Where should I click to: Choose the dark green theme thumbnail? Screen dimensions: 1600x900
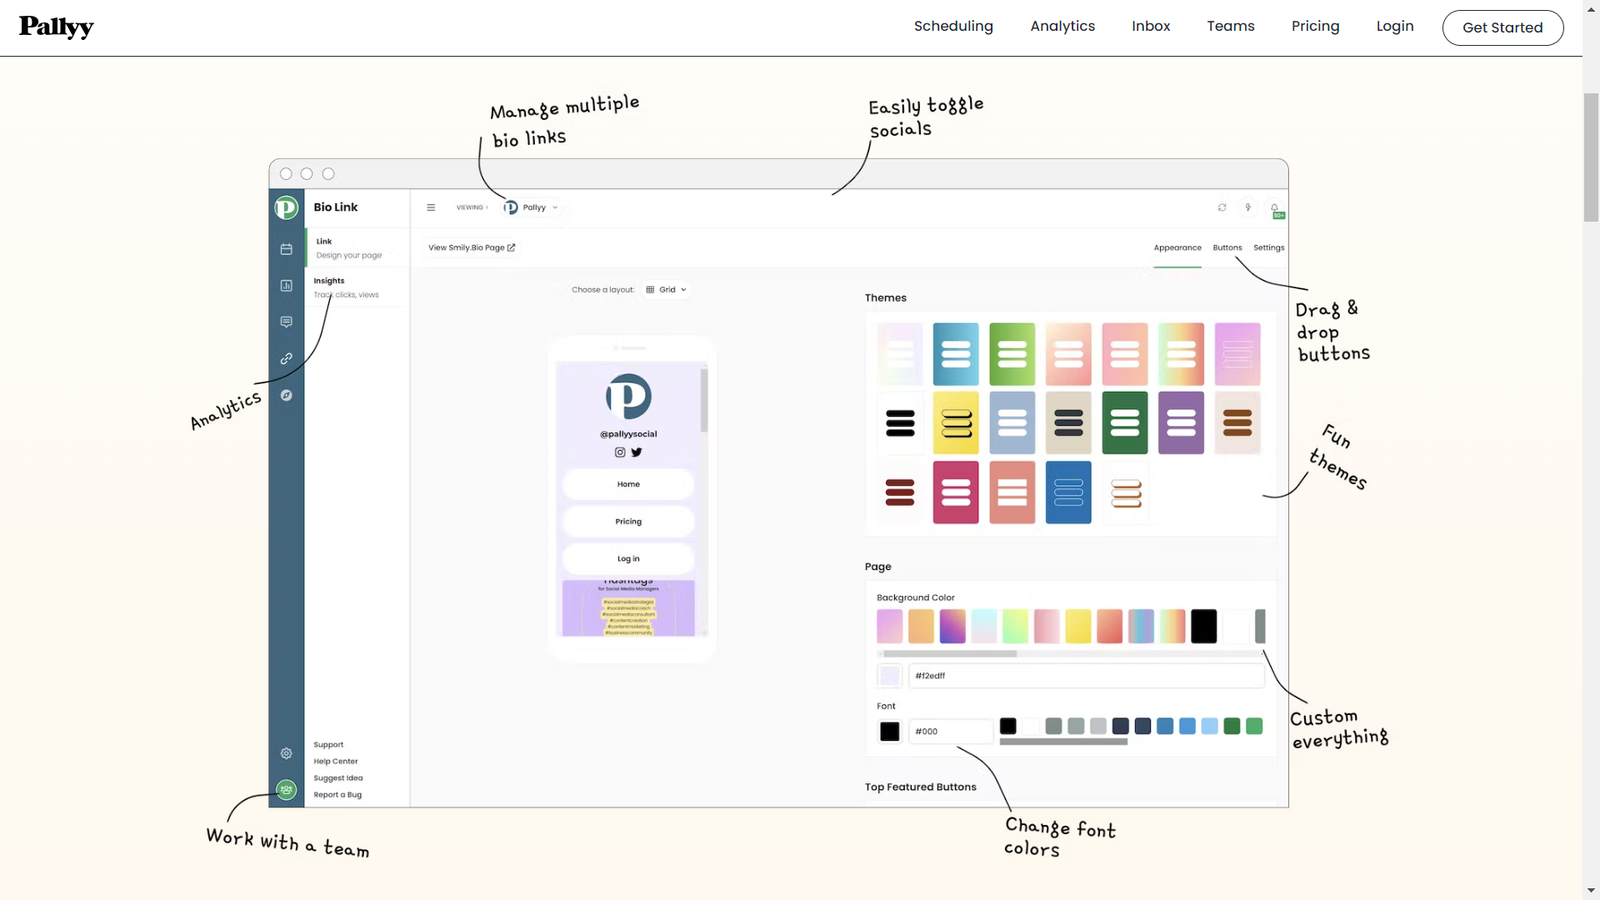(x=1125, y=423)
